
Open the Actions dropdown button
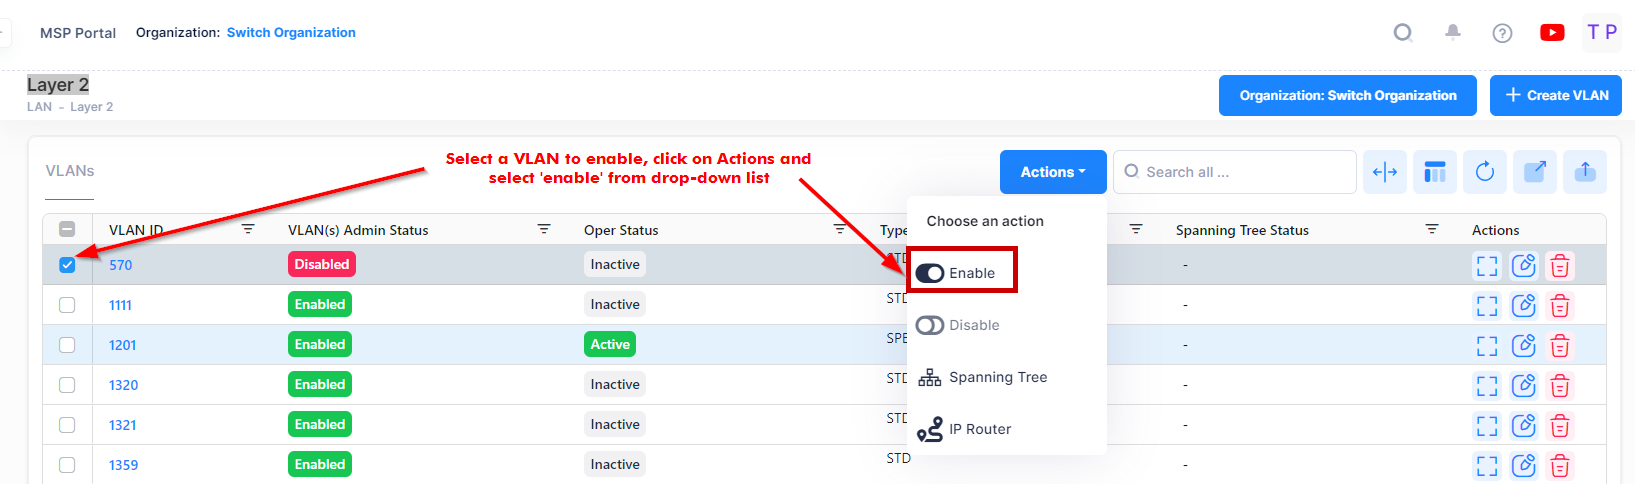(x=1052, y=172)
